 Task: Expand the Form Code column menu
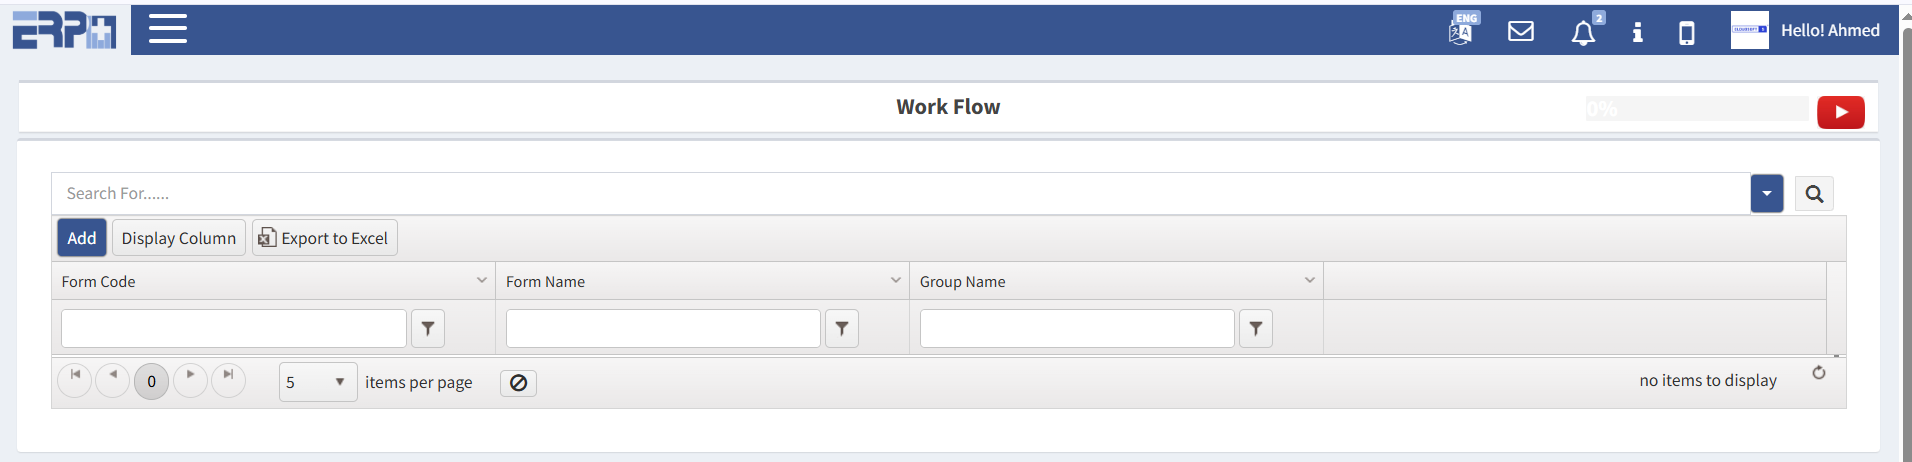482,281
